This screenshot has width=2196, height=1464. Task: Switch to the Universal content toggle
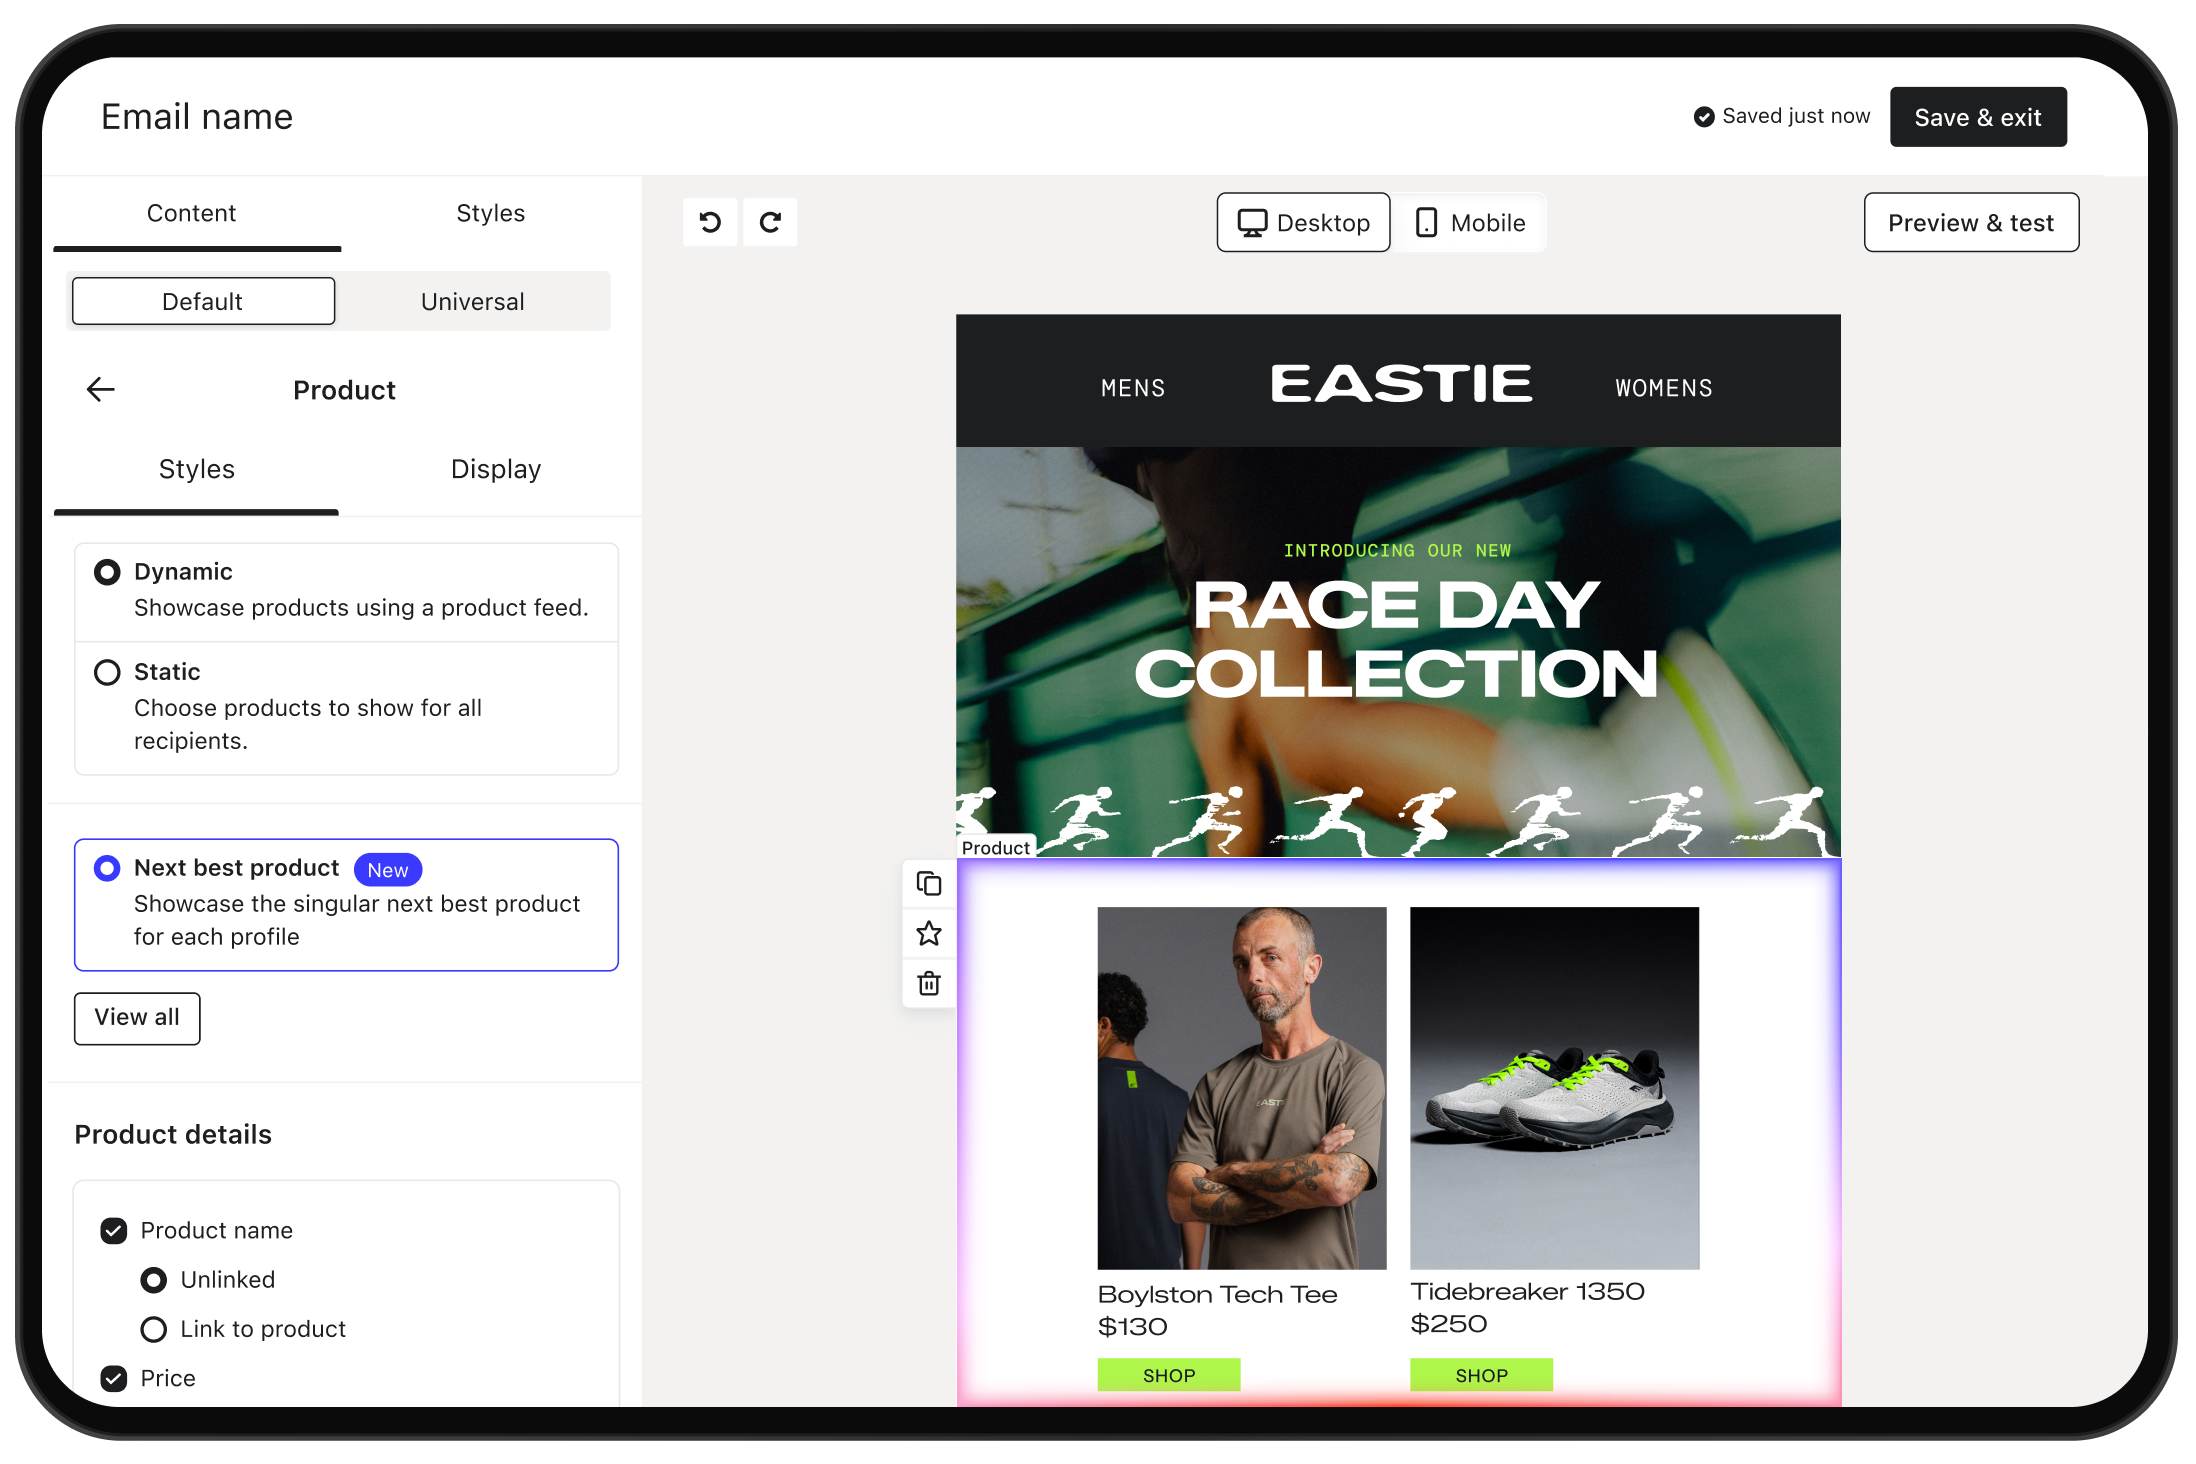coord(473,302)
